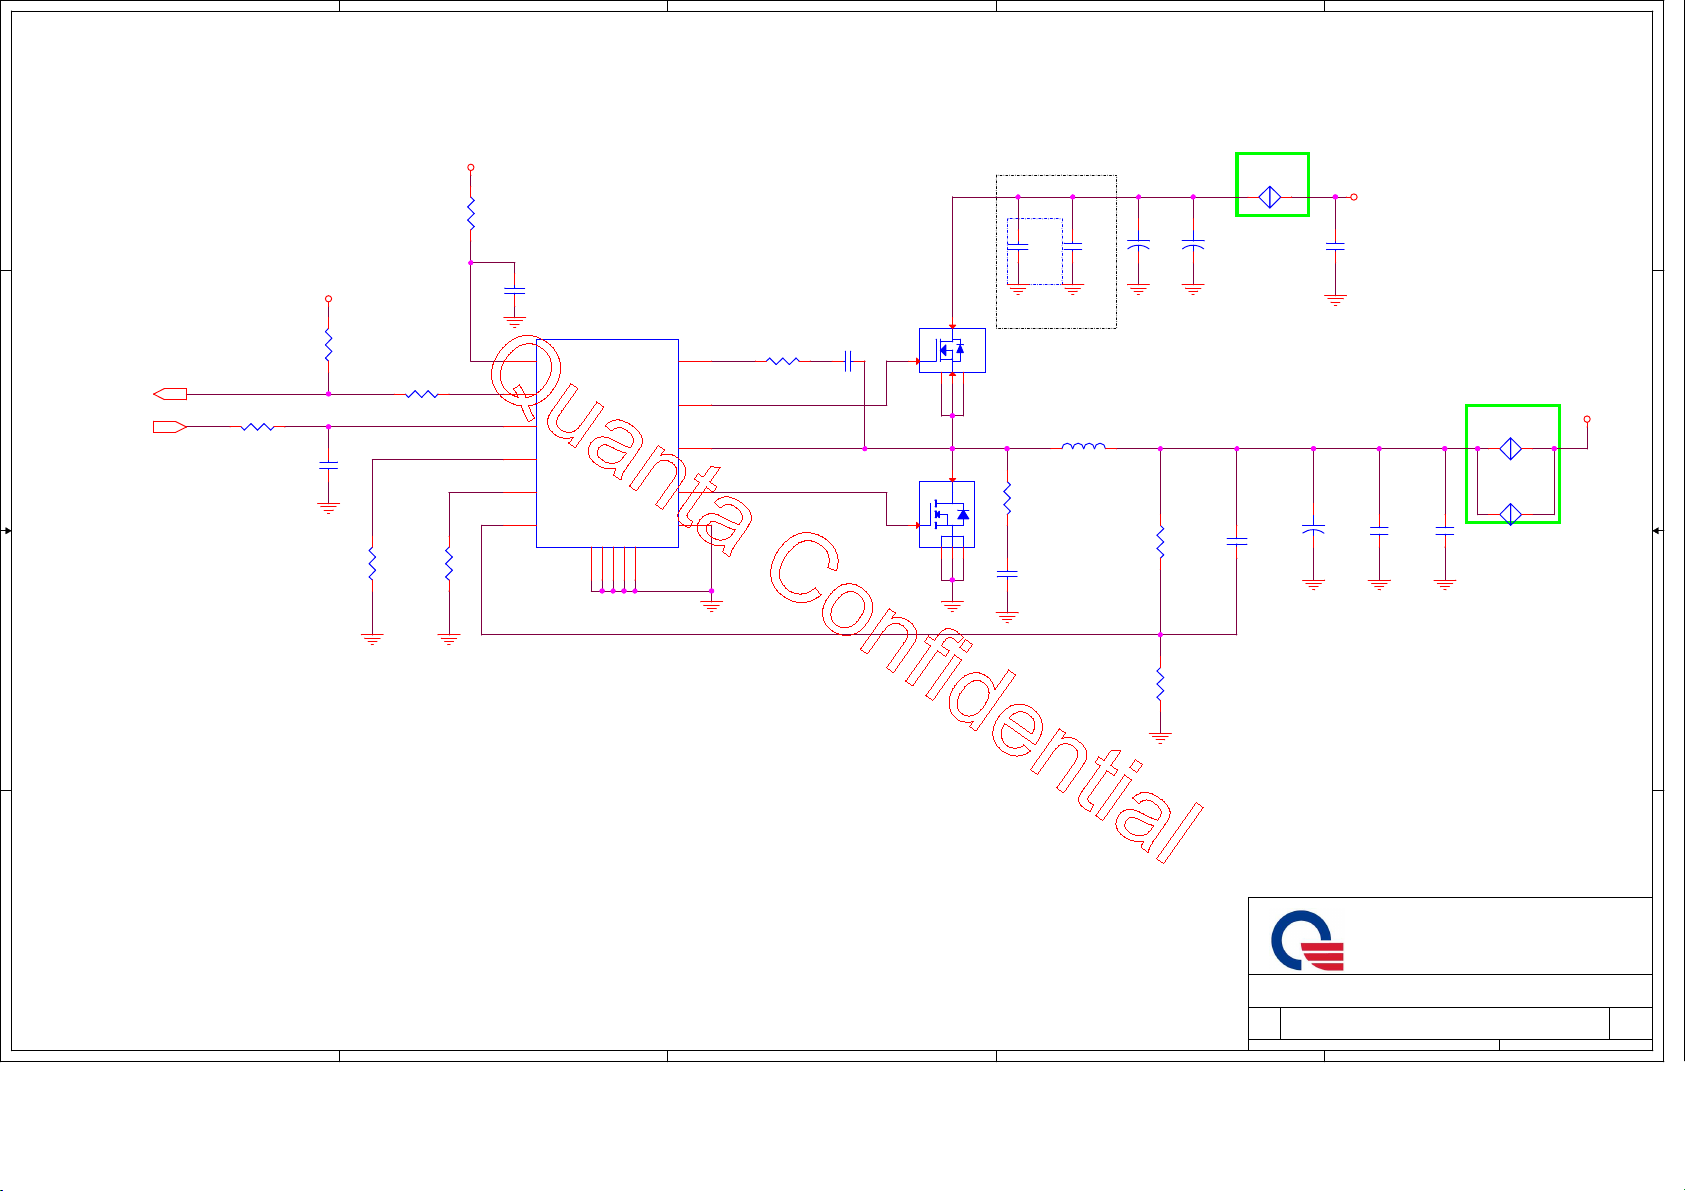Select the inductor symbol on the output line
The image size is (1685, 1191).
(1083, 447)
